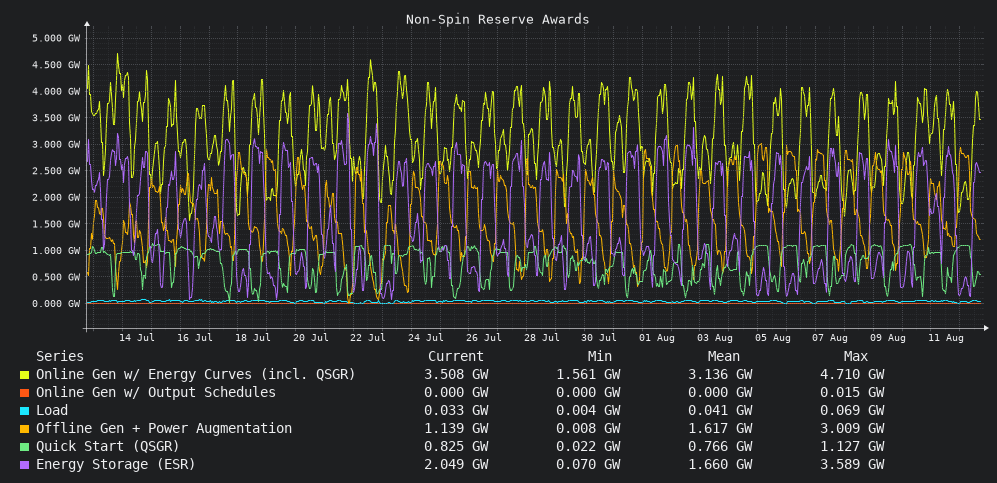997x483 pixels.
Task: Select the Quick Start (QSGR) series label
Action: [107, 447]
